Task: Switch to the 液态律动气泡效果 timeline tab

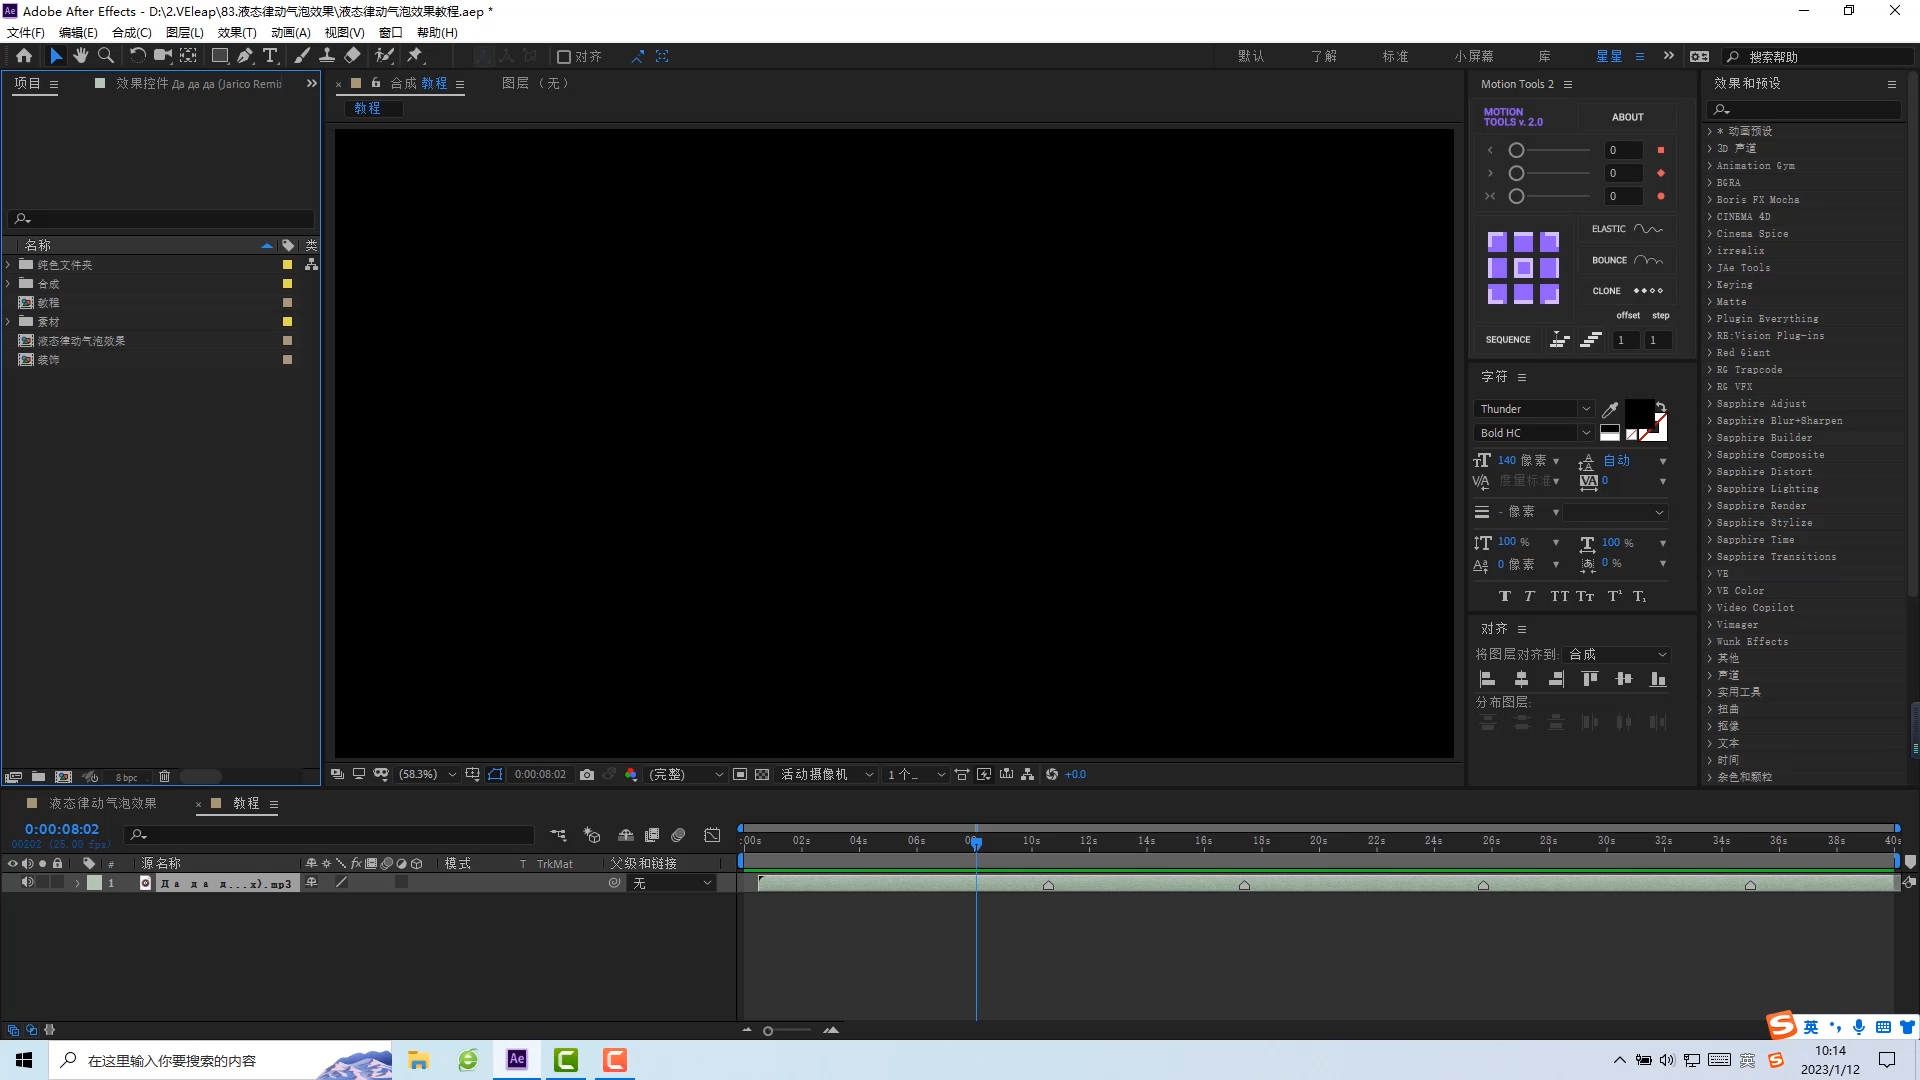Action: (103, 804)
